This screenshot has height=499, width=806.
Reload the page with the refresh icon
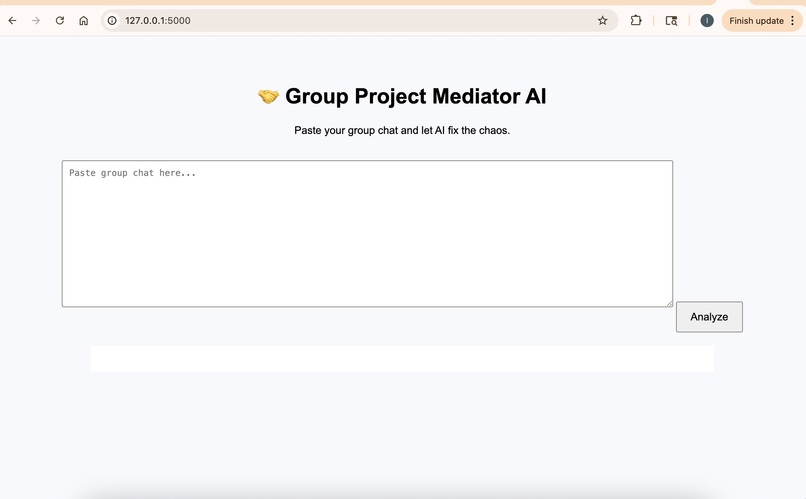pyautogui.click(x=60, y=21)
